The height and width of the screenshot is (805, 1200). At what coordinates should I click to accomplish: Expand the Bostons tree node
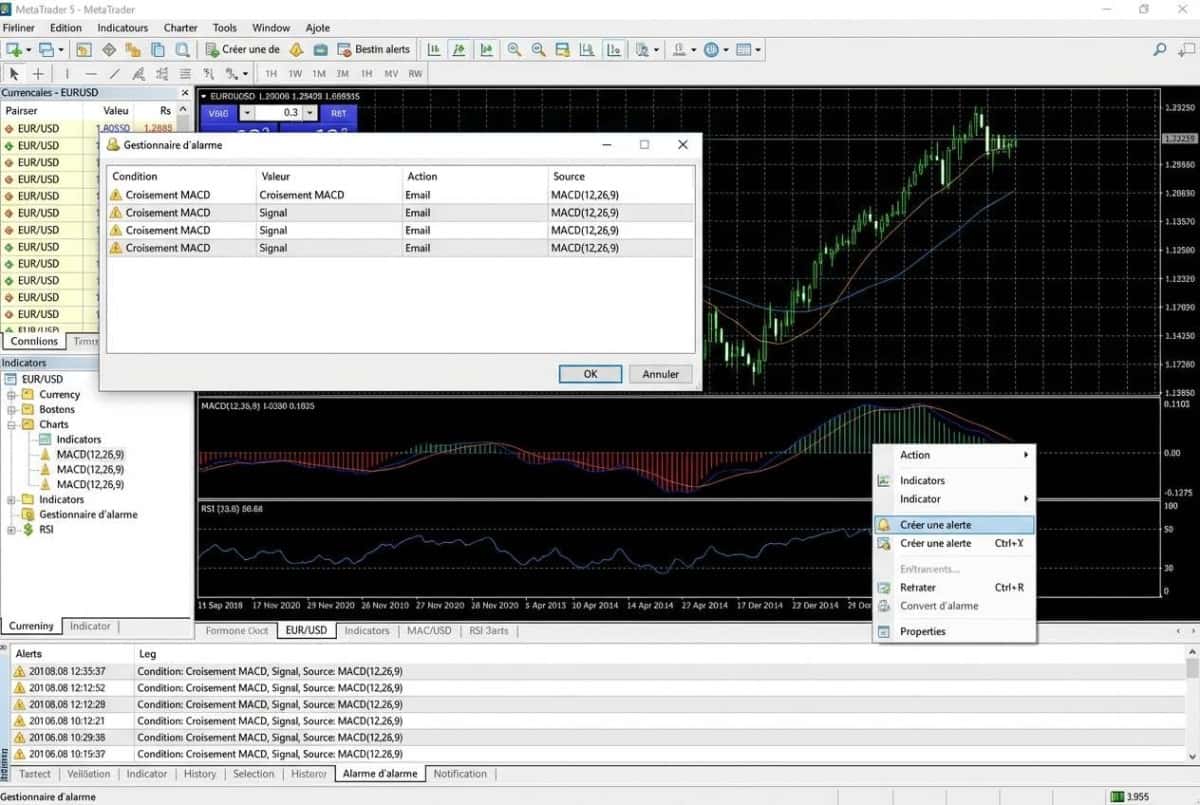(x=11, y=410)
